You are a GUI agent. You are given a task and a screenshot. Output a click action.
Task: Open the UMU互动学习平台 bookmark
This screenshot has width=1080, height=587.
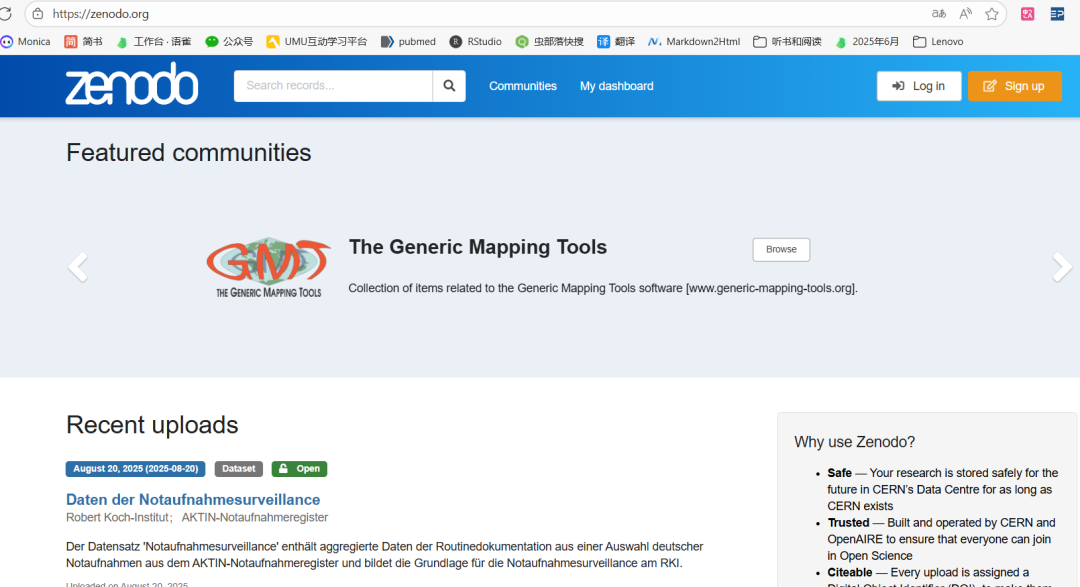317,41
